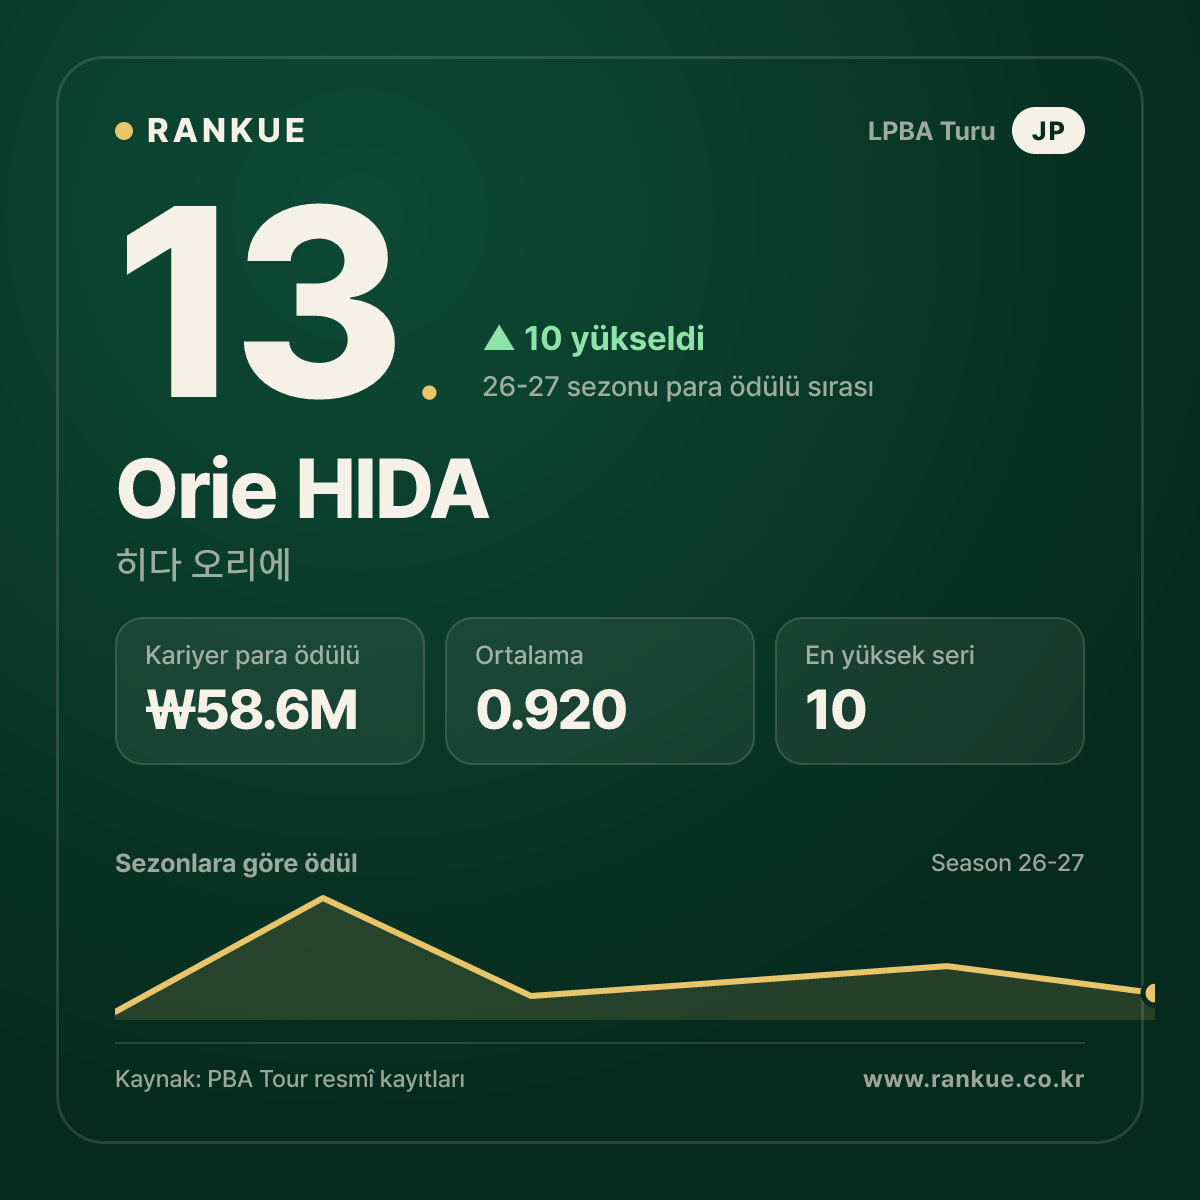Click "Kaynak: PBA Tour resmî kayıtları" text
The height and width of the screenshot is (1200, 1200).
tap(290, 1080)
